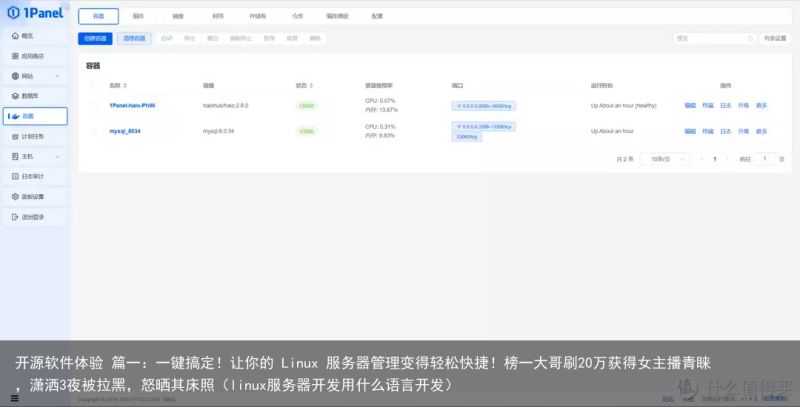Click the 删除 toolbar button
The width and height of the screenshot is (800, 407).
pos(315,38)
